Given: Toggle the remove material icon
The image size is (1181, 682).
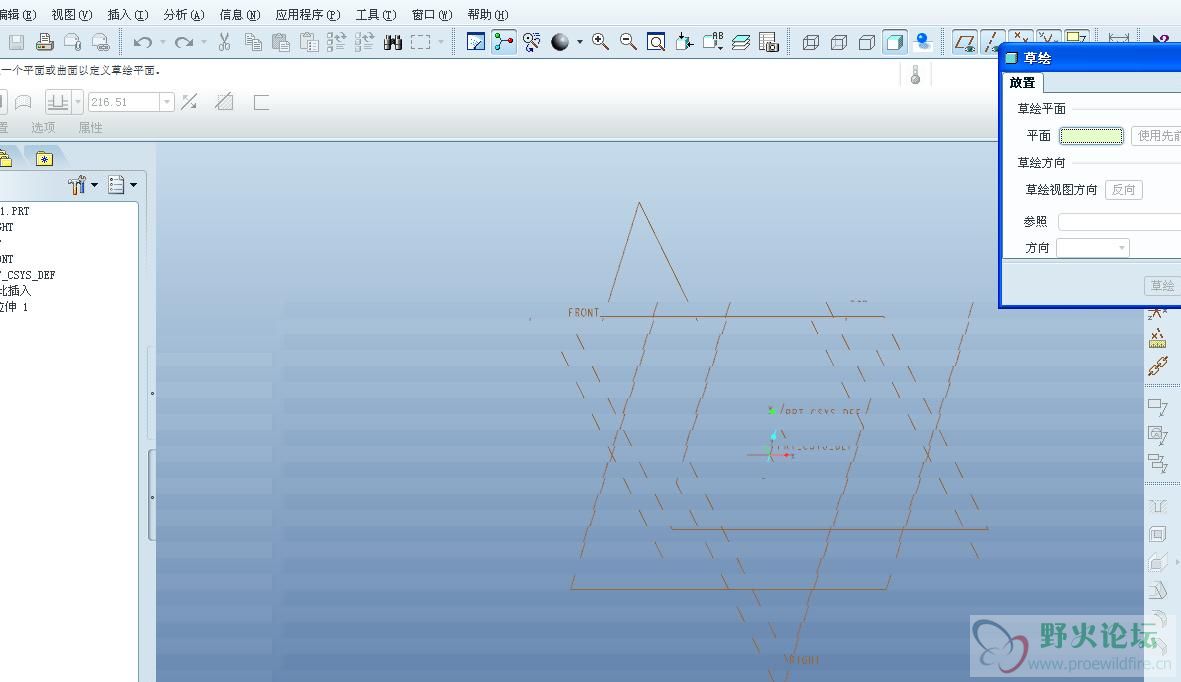Looking at the screenshot, I should [x=224, y=102].
